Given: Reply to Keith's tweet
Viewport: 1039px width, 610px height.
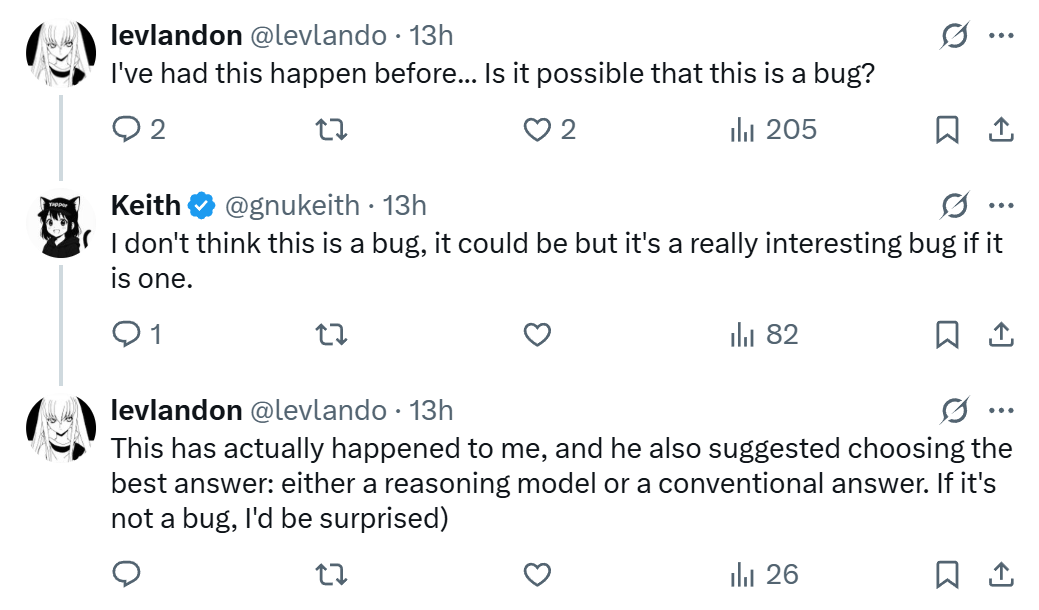Looking at the screenshot, I should tap(127, 335).
